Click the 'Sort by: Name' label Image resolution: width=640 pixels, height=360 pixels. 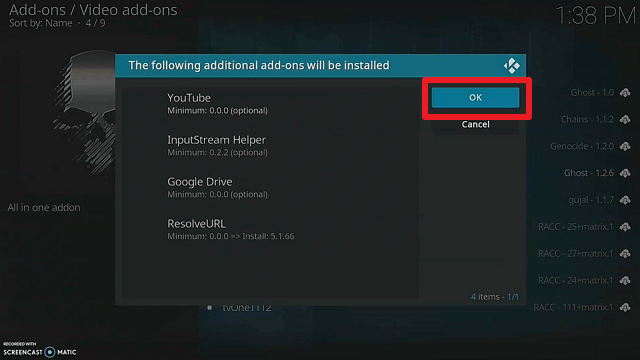pyautogui.click(x=41, y=23)
